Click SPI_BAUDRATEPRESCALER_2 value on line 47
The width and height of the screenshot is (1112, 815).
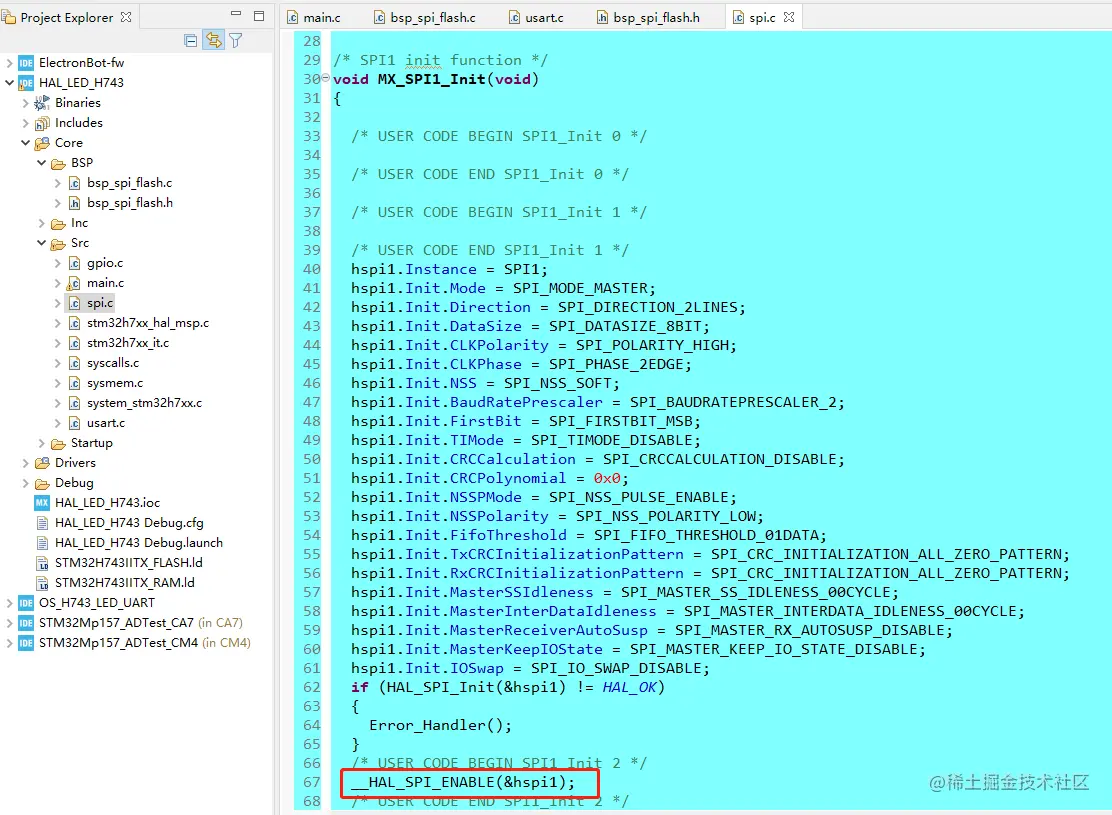[x=733, y=402]
